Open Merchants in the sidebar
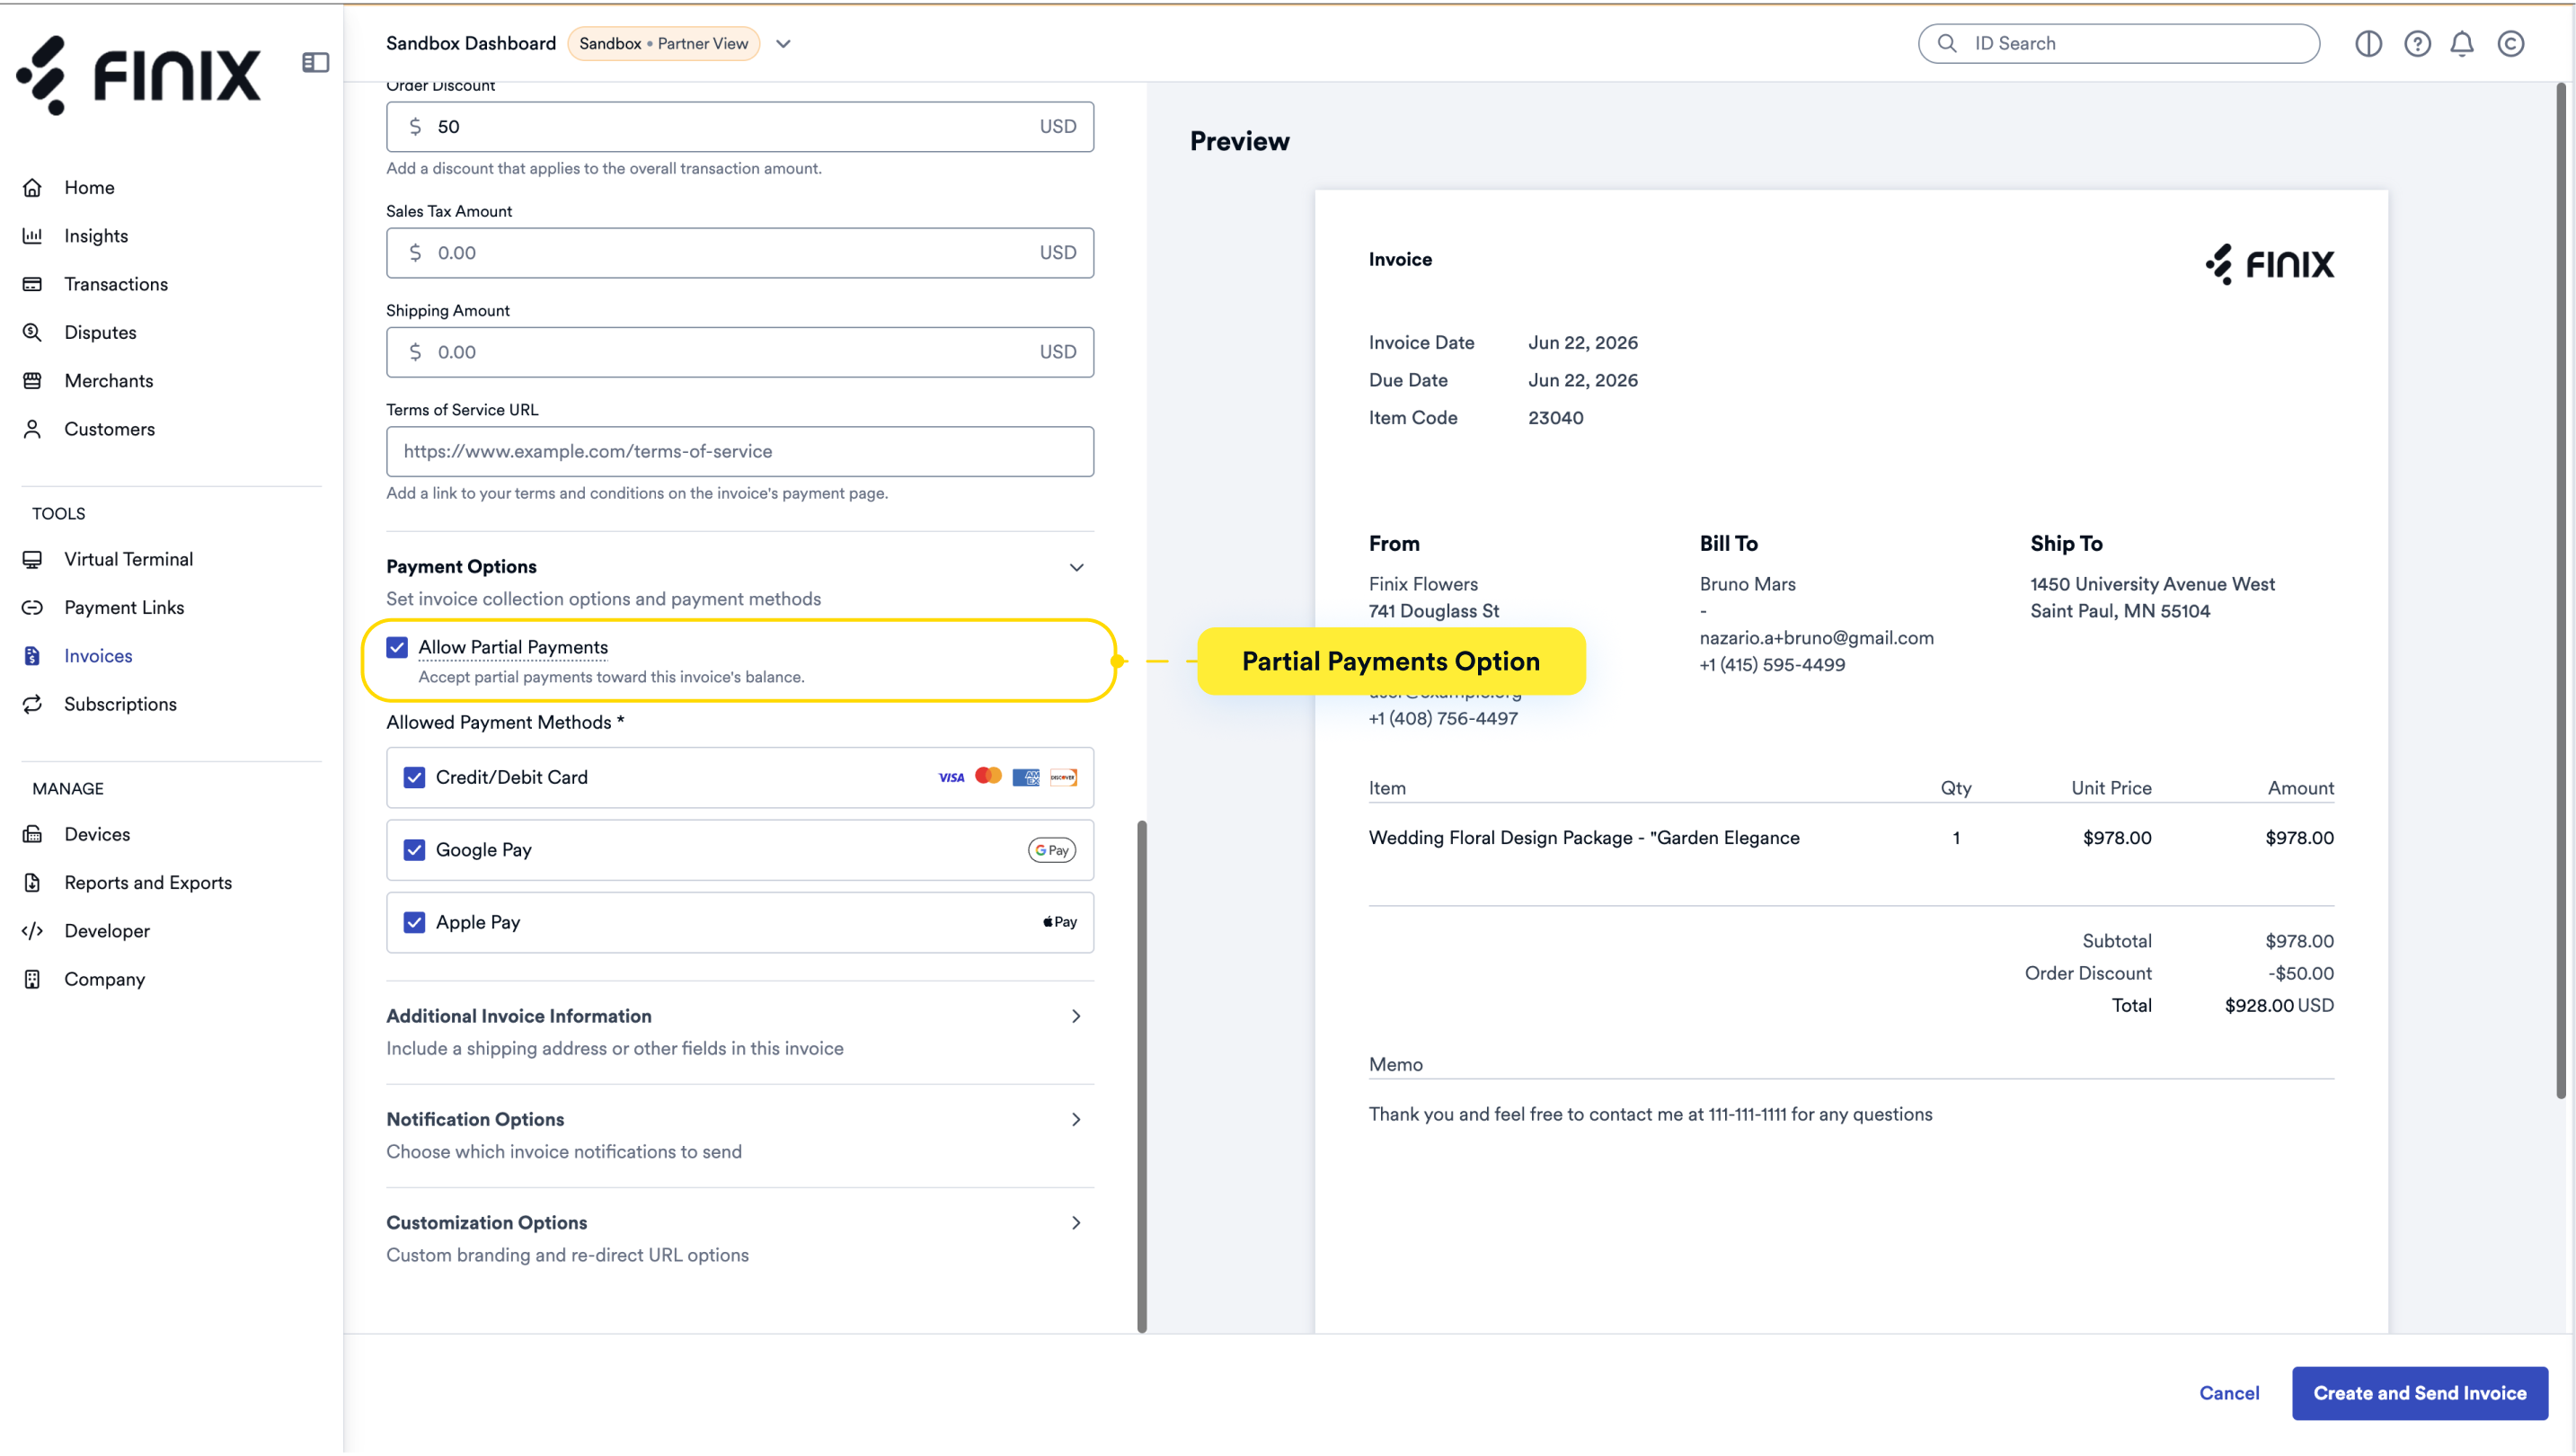Image resolution: width=2576 pixels, height=1456 pixels. (109, 380)
